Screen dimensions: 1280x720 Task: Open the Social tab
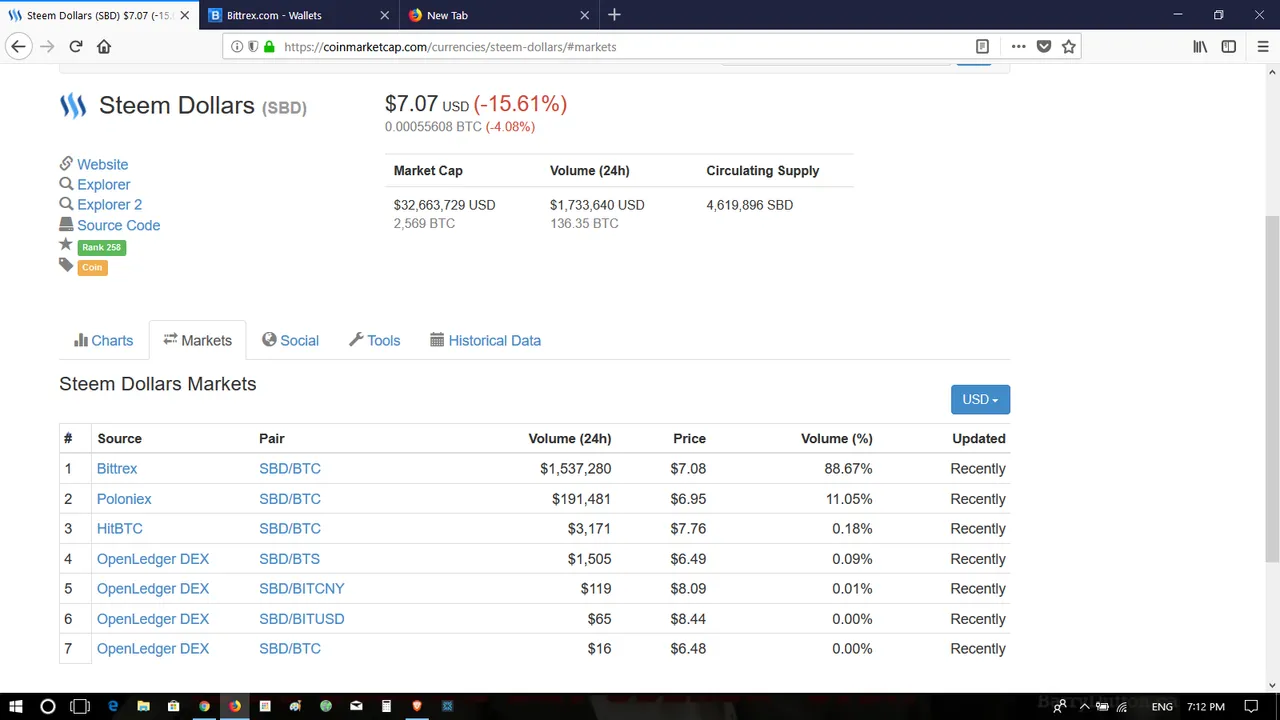tap(290, 340)
